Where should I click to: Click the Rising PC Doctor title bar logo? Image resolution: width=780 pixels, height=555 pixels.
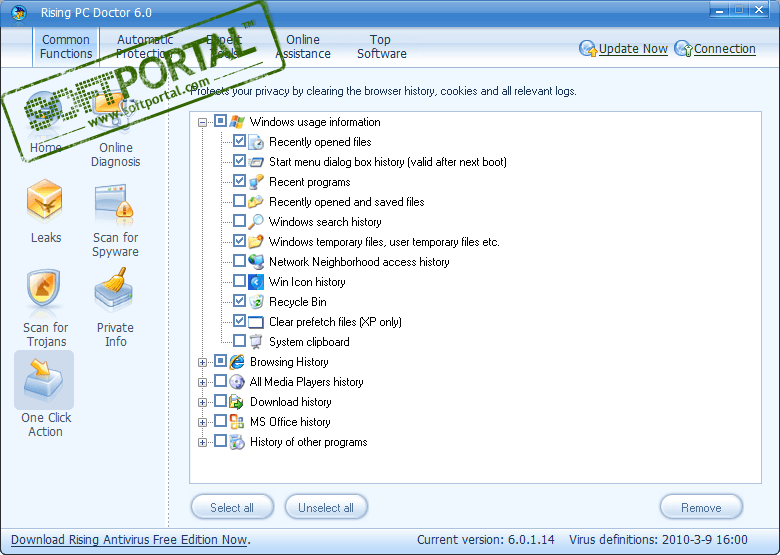19,12
